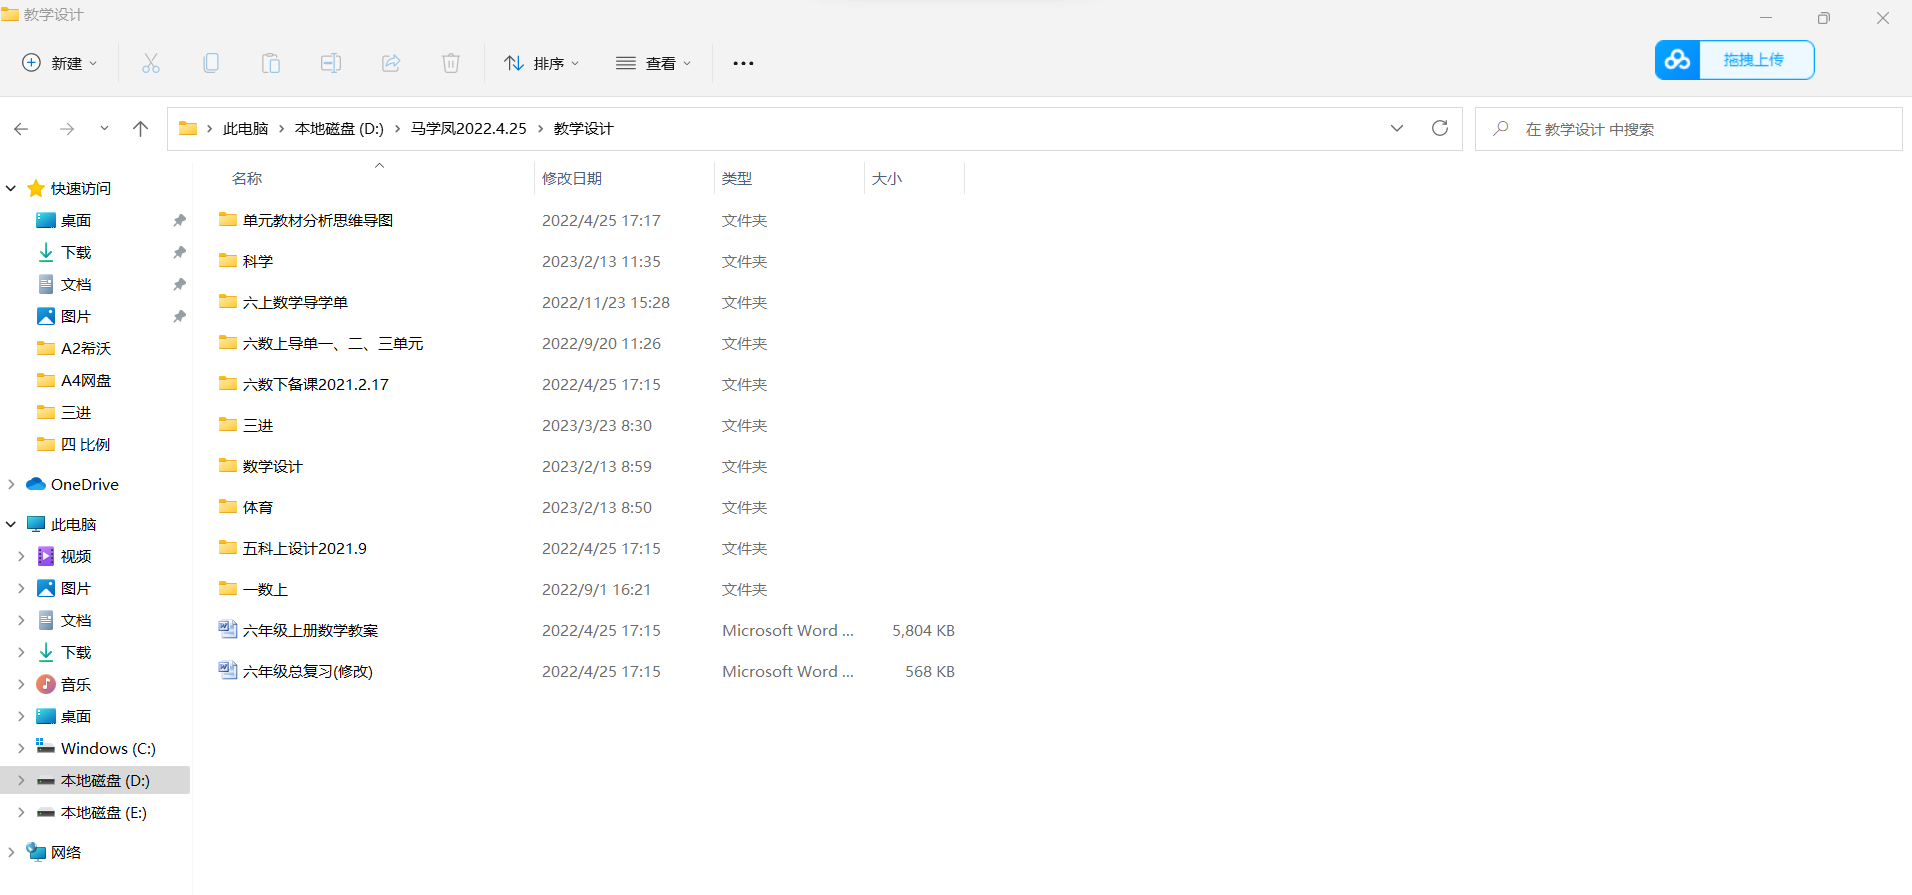Open the 新建 (New) dropdown menu
The width and height of the screenshot is (1912, 895).
(x=60, y=63)
